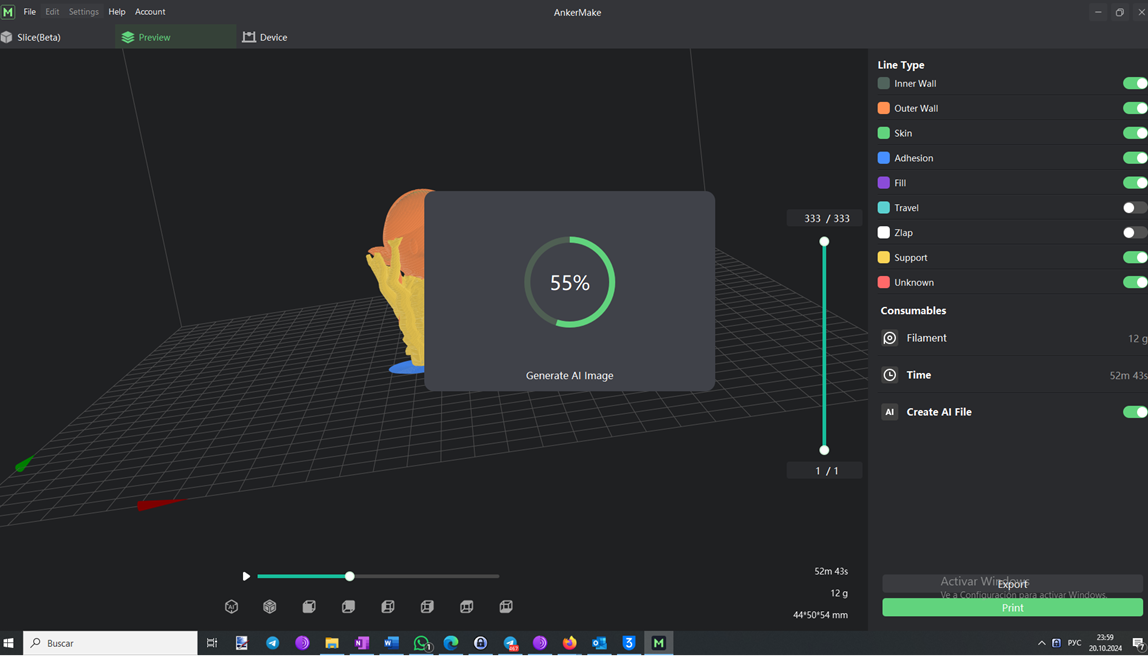
Task: Open the File menu
Action: click(29, 11)
